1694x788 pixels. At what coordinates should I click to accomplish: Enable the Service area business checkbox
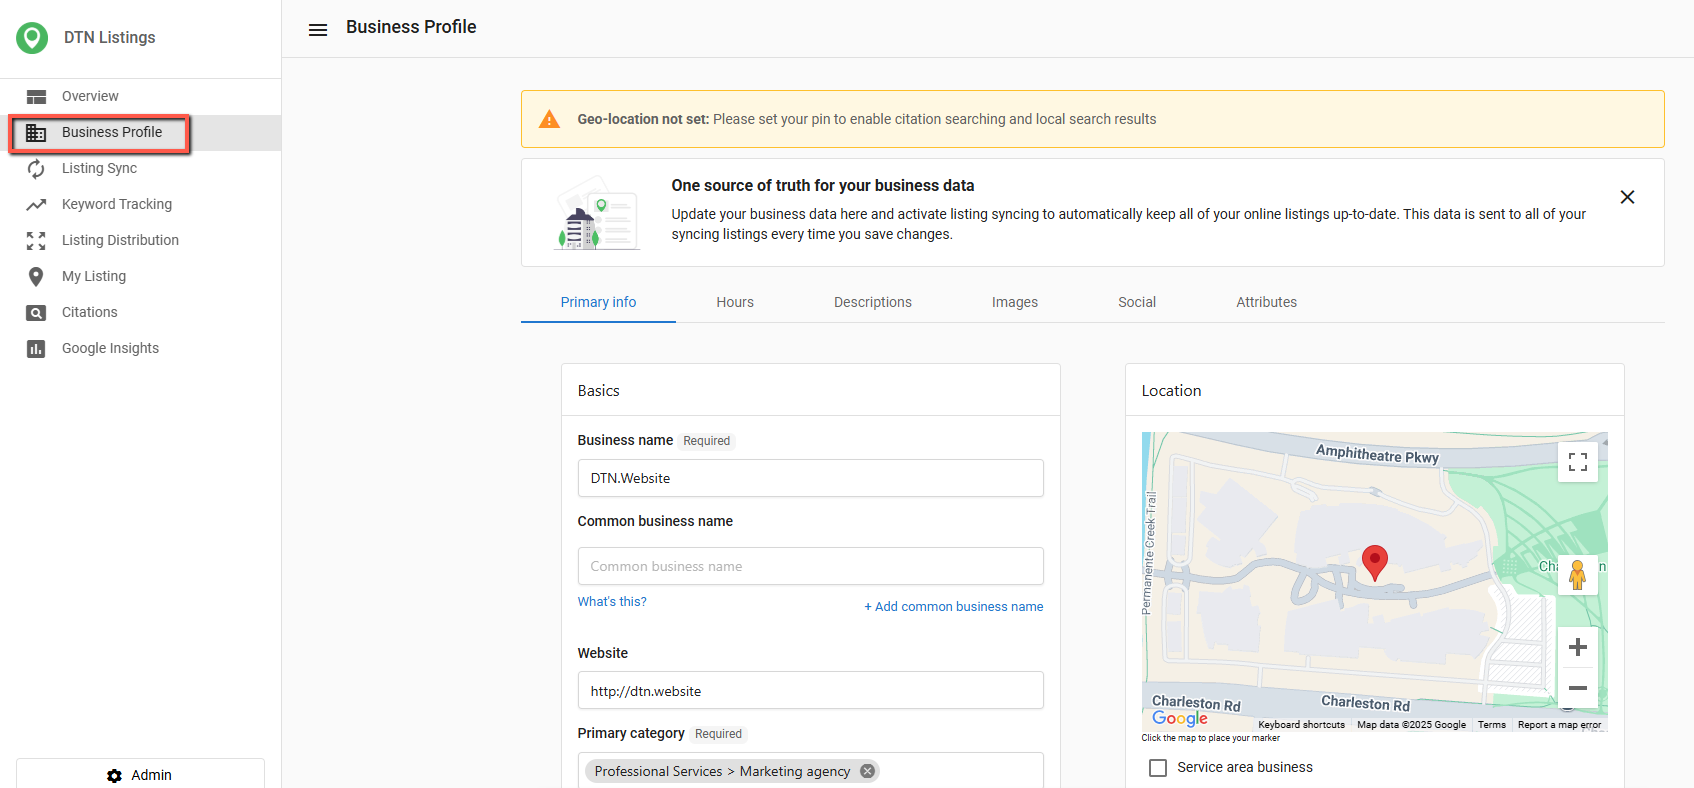click(x=1158, y=768)
